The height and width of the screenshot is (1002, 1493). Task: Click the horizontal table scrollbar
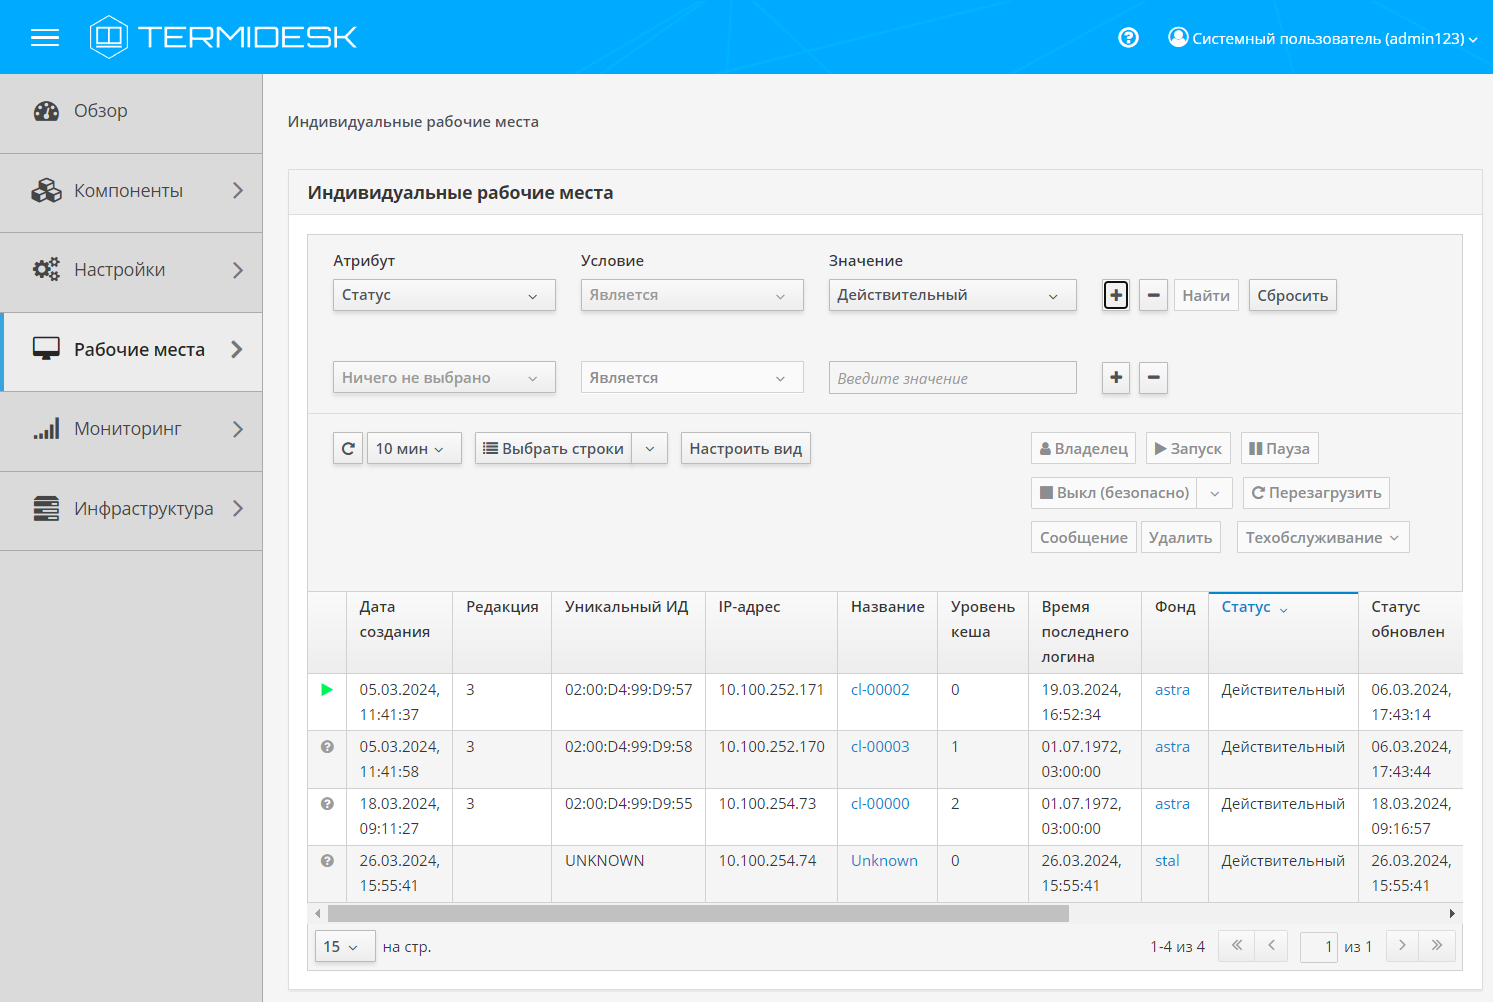698,914
